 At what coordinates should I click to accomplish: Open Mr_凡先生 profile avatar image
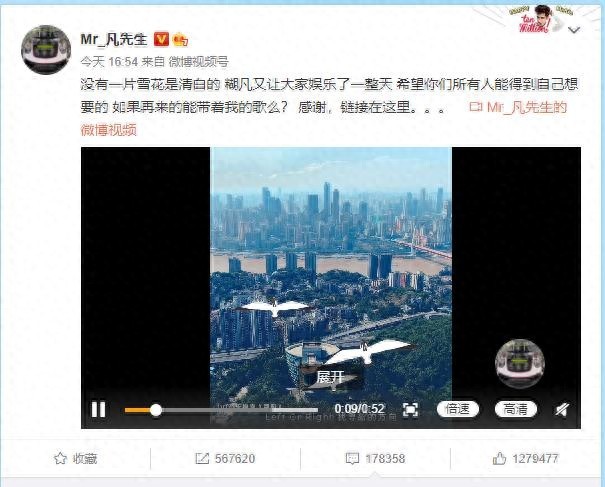46,50
